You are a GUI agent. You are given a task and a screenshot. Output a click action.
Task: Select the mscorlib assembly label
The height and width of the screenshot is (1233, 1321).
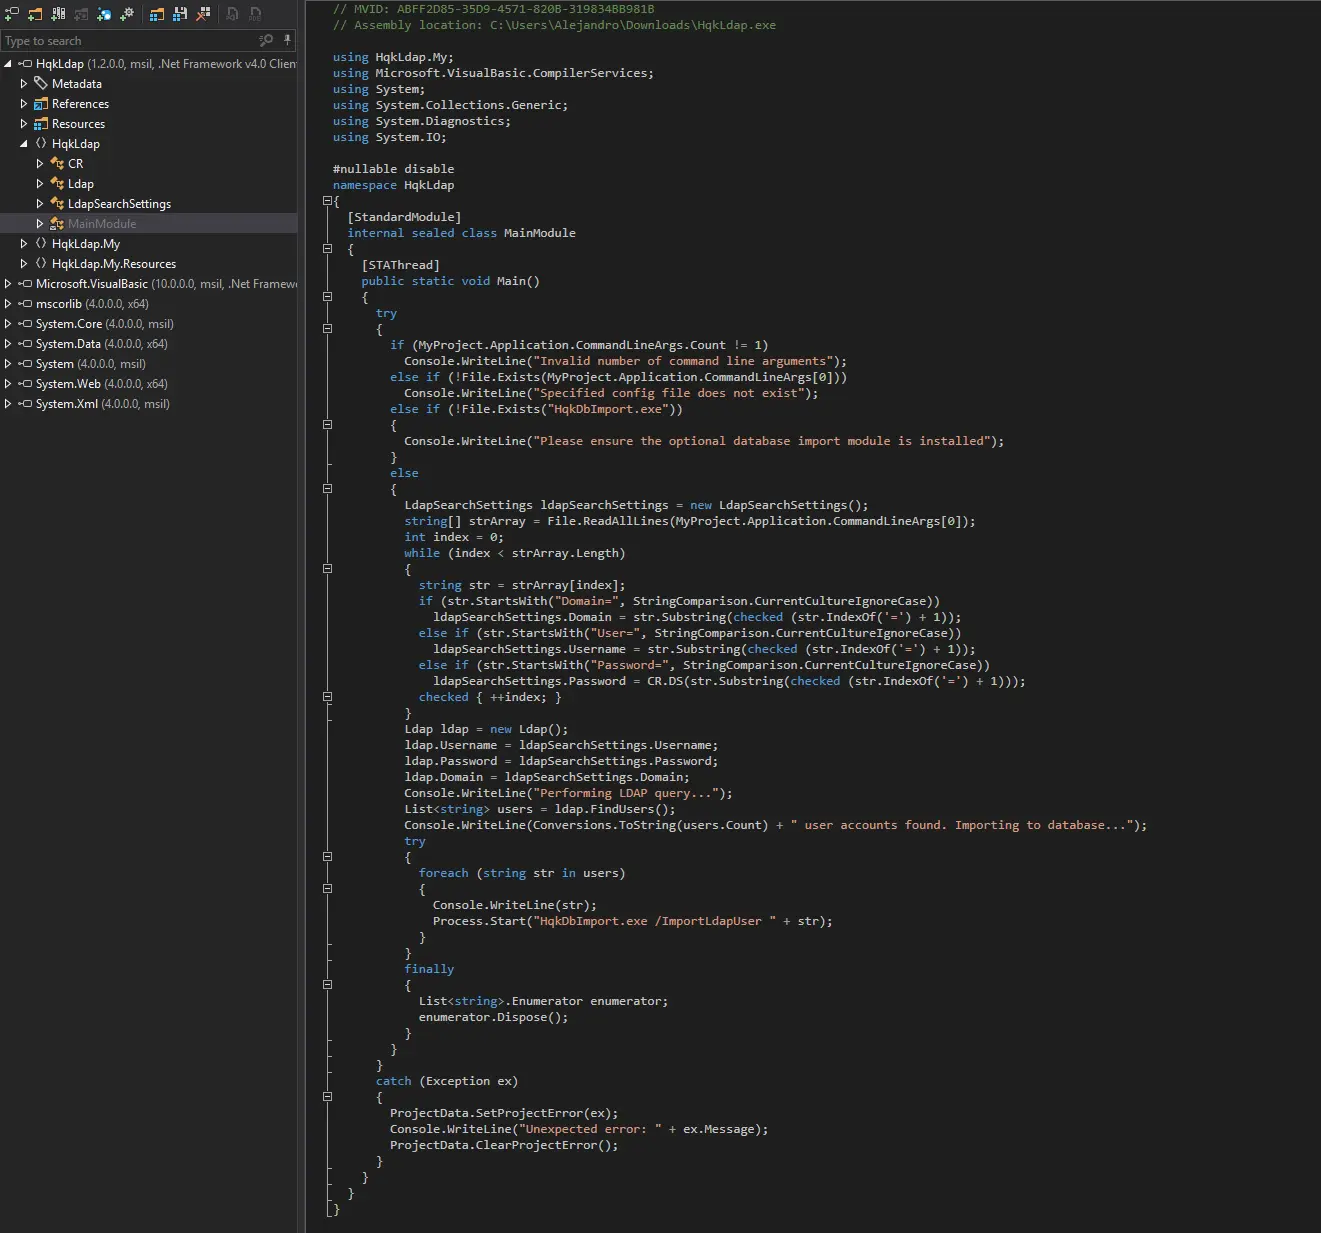pyautogui.click(x=92, y=304)
